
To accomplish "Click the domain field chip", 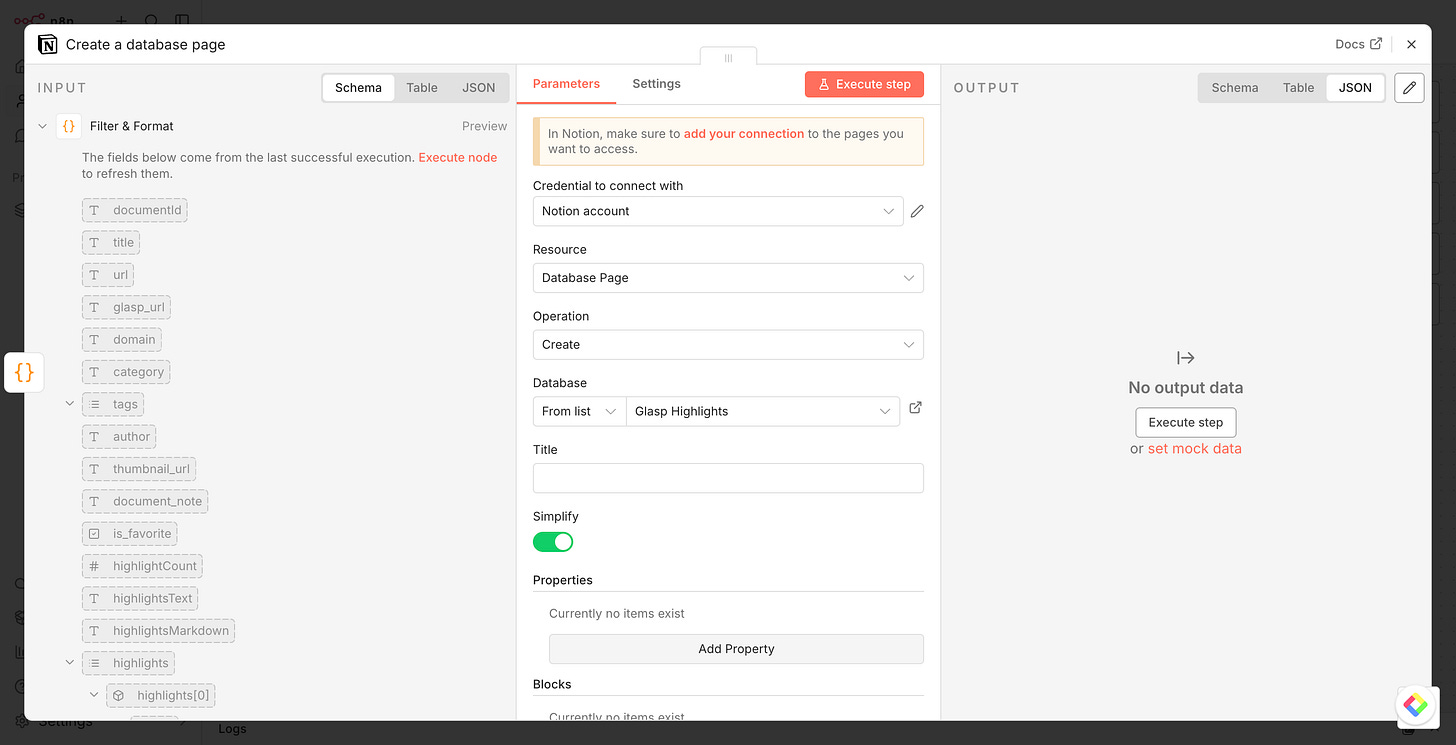I will pos(122,340).
